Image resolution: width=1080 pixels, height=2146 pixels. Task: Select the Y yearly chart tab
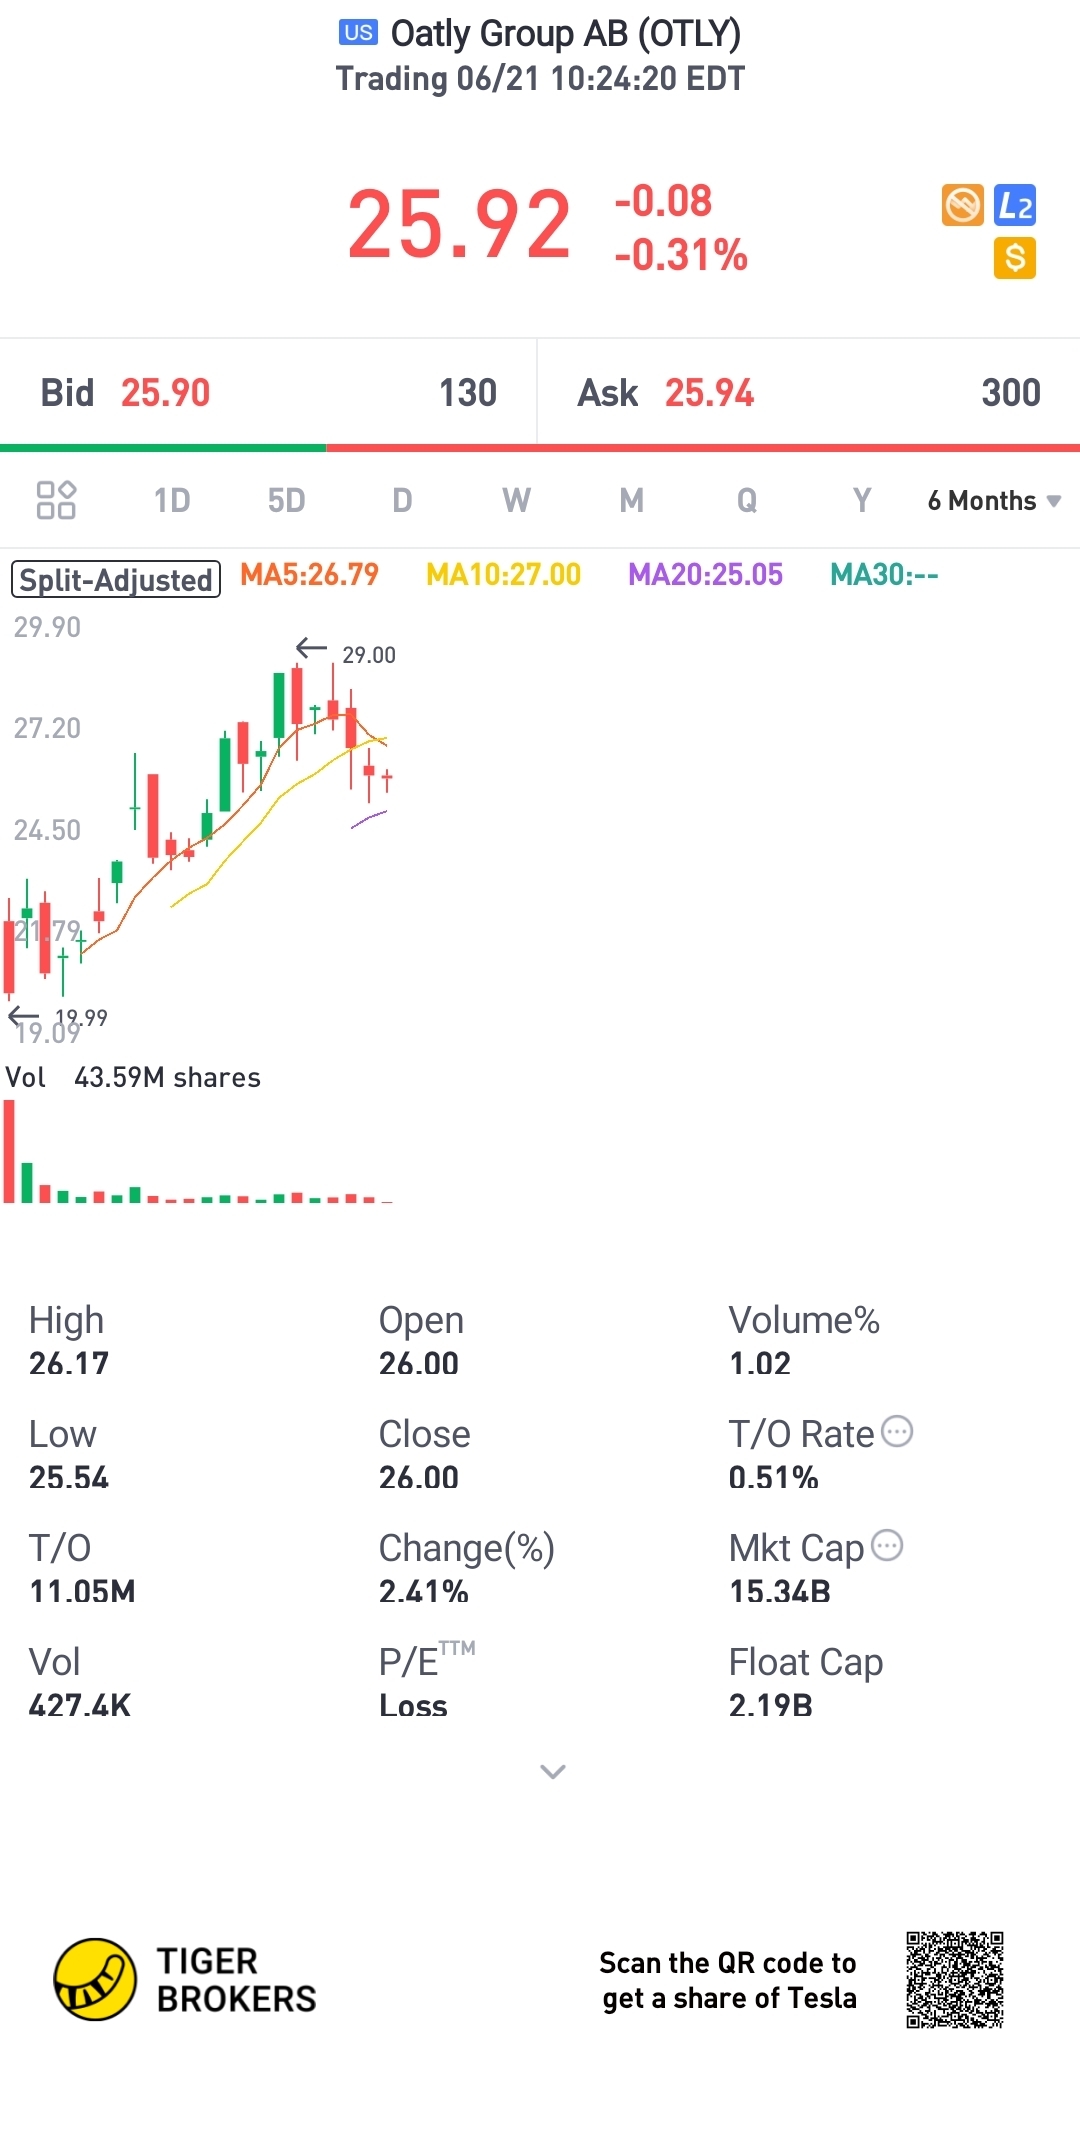pos(862,500)
